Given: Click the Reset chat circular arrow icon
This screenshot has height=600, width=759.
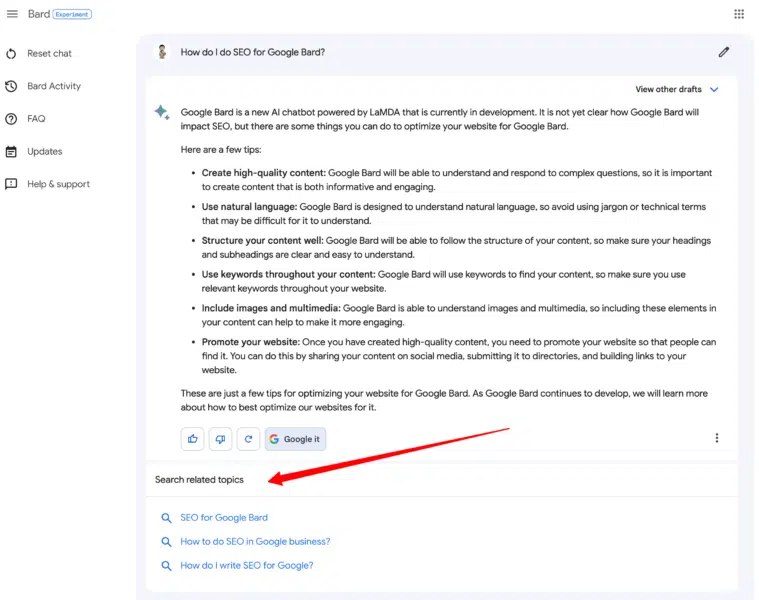Looking at the screenshot, I should (x=11, y=54).
